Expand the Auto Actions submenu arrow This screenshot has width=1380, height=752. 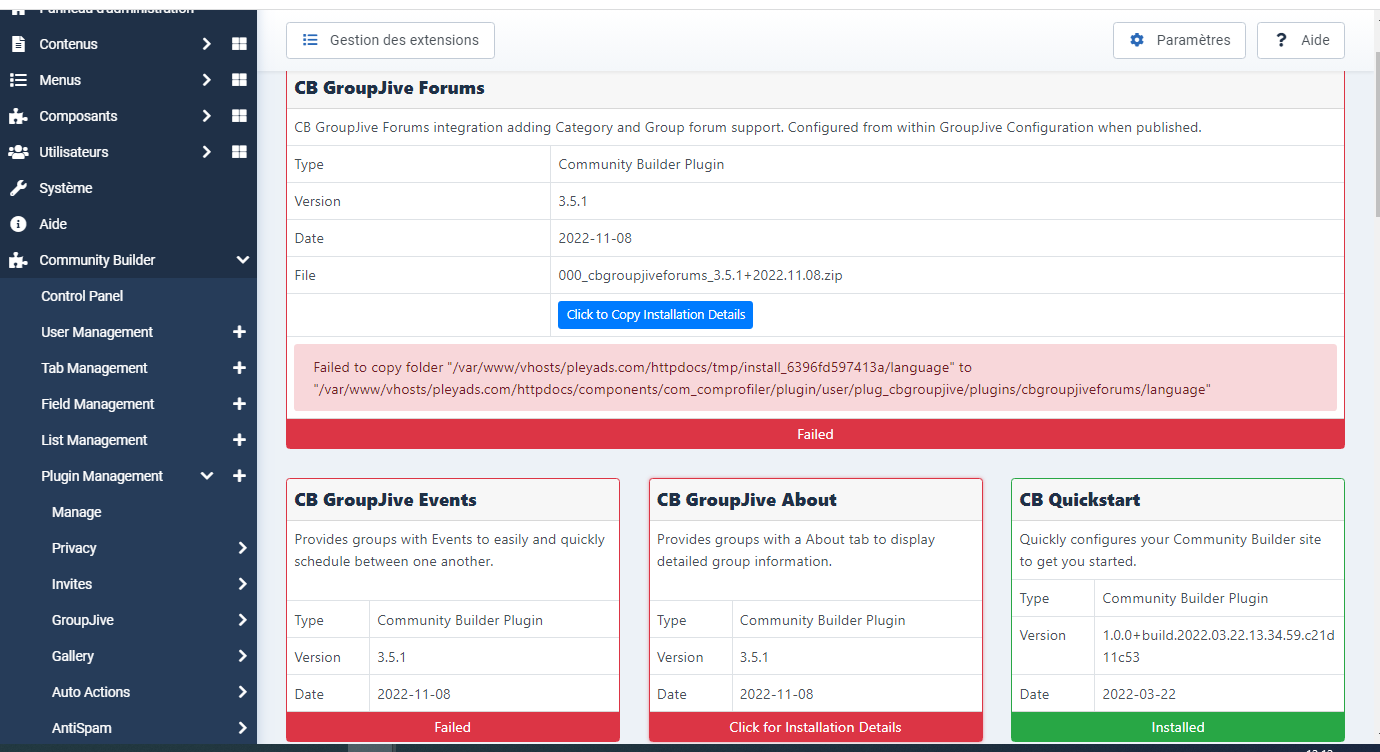[242, 692]
